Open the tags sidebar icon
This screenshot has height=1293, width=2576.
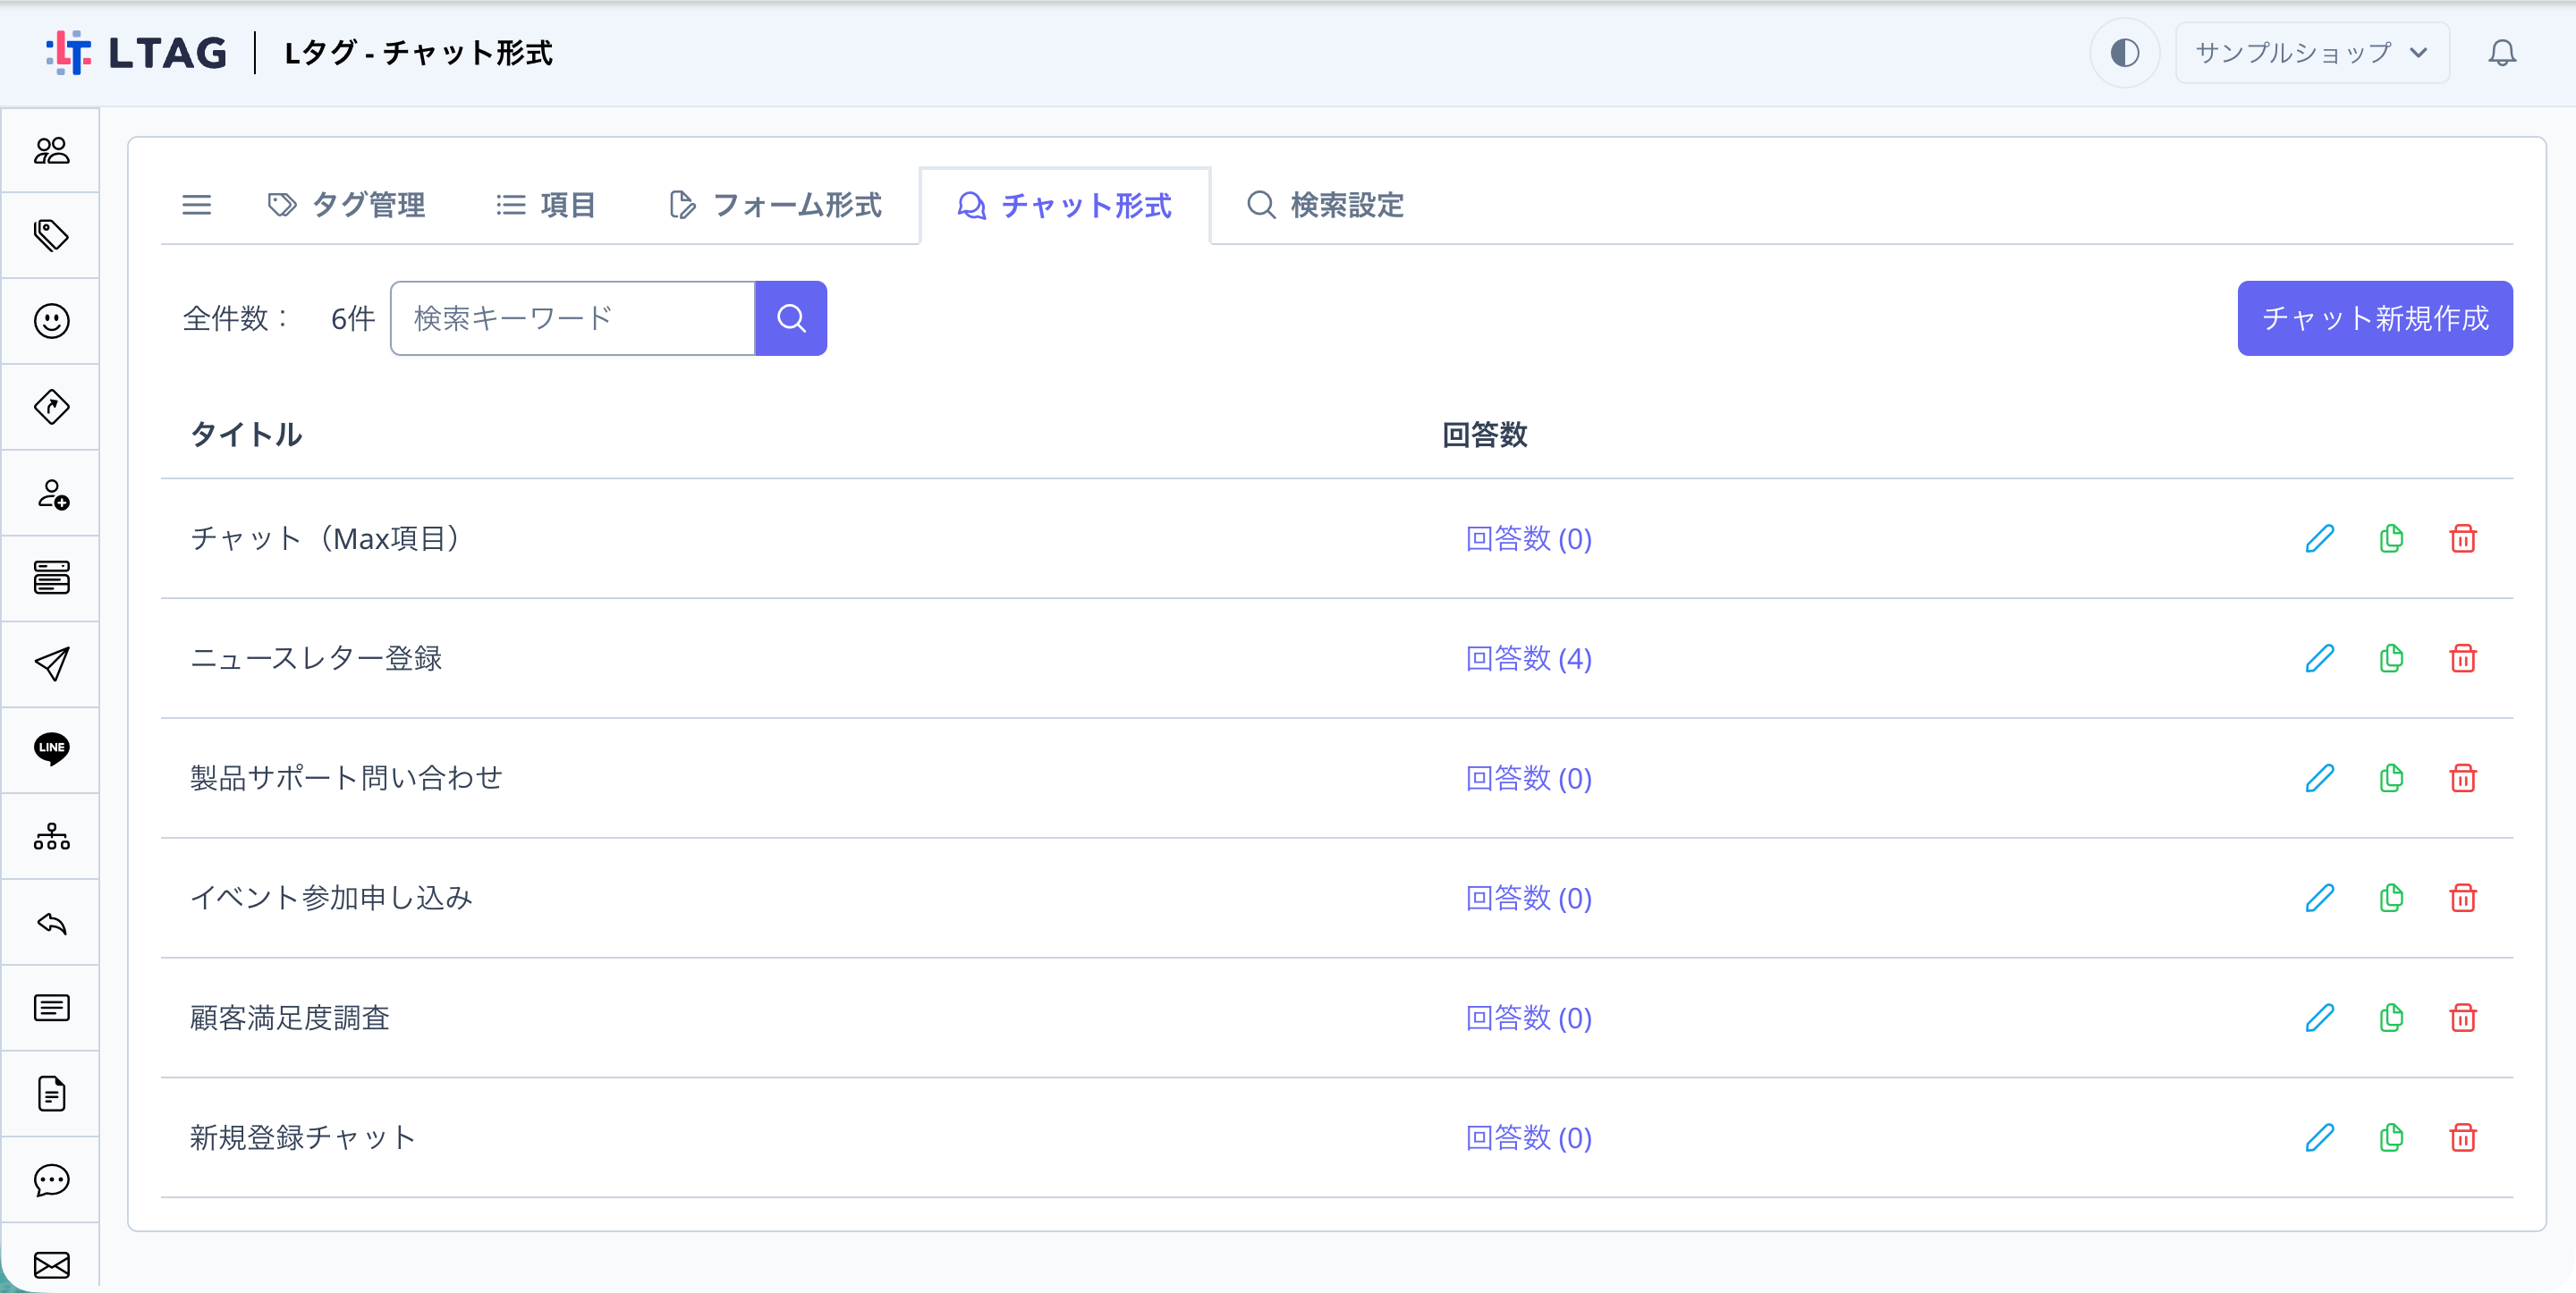[51, 236]
